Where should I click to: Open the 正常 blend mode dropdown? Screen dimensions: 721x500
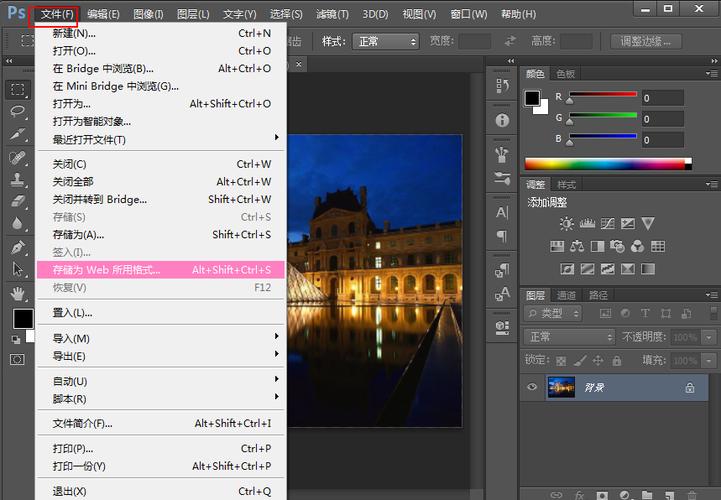570,337
